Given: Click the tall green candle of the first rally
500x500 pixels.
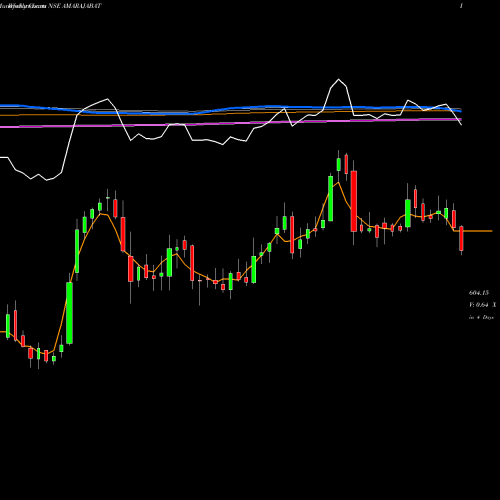Looking at the screenshot, I should point(69,313).
